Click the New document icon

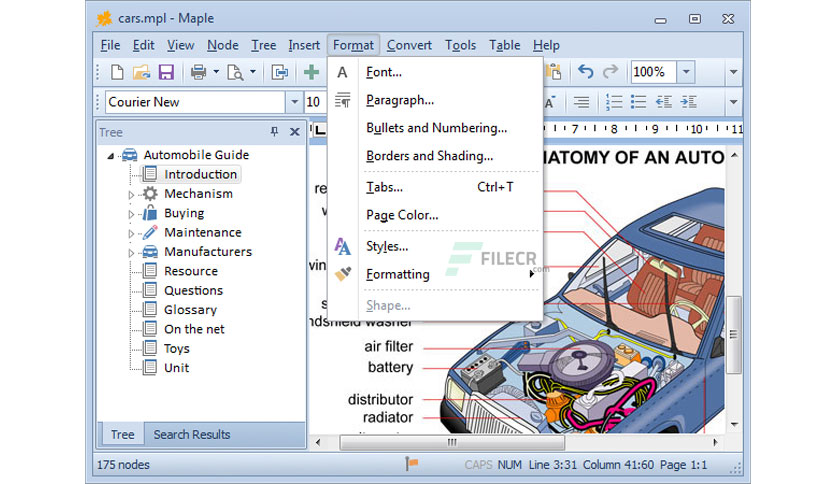[x=117, y=72]
